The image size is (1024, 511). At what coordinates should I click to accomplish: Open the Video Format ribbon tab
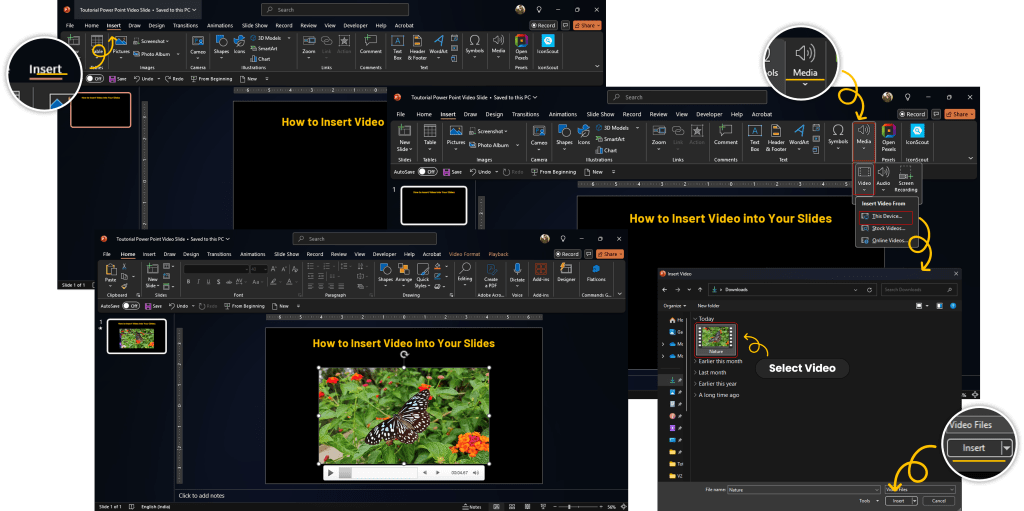coord(464,254)
